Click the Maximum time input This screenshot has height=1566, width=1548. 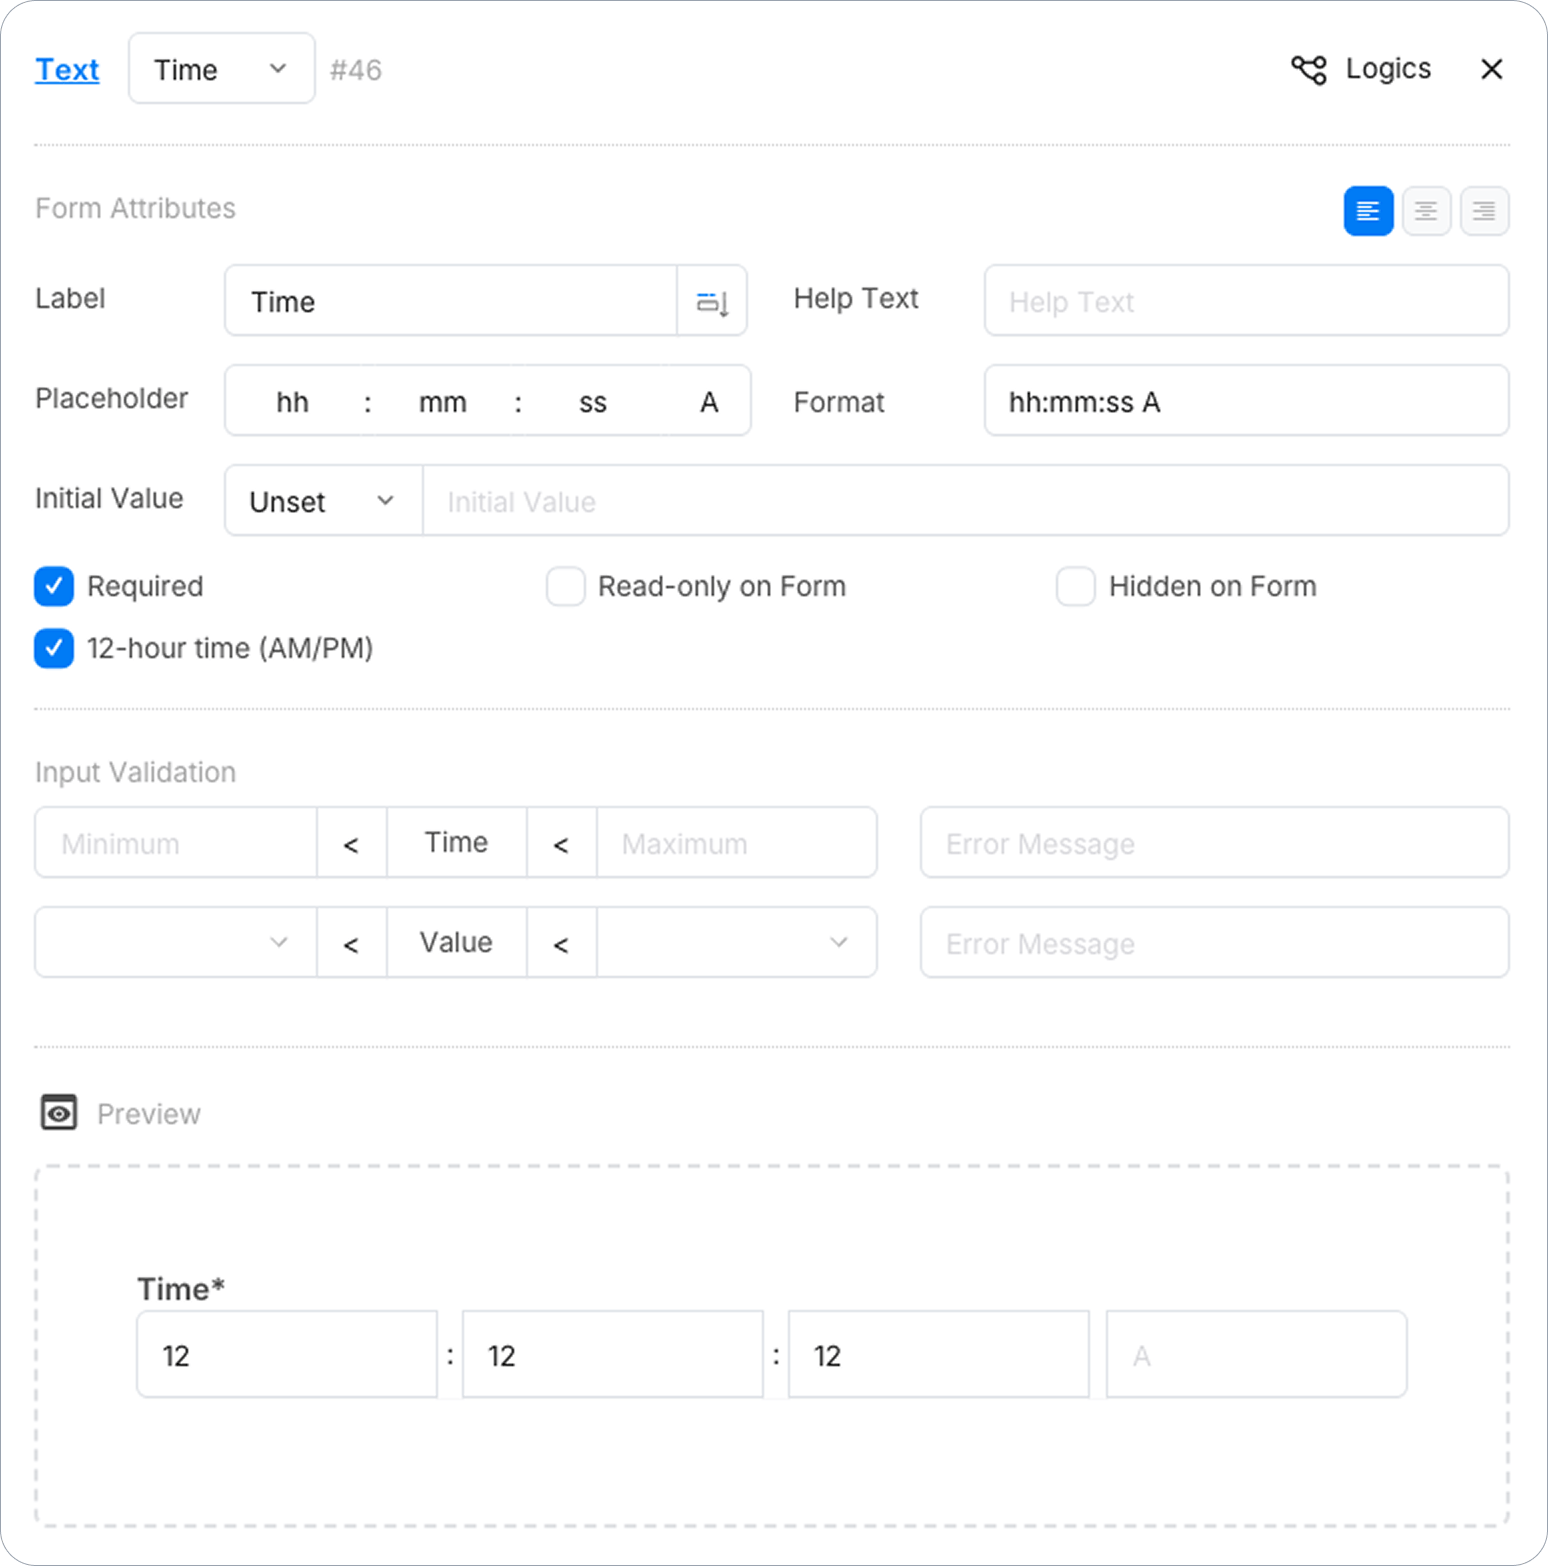pyautogui.click(x=737, y=843)
